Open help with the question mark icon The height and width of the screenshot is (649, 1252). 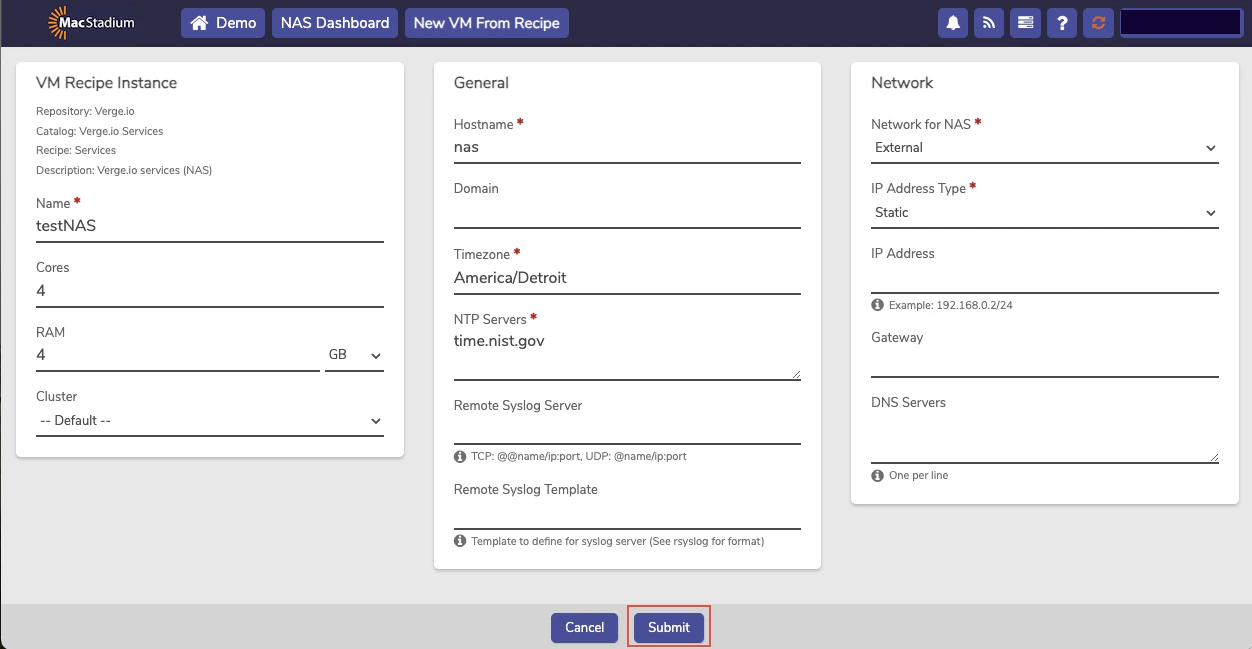(1061, 22)
